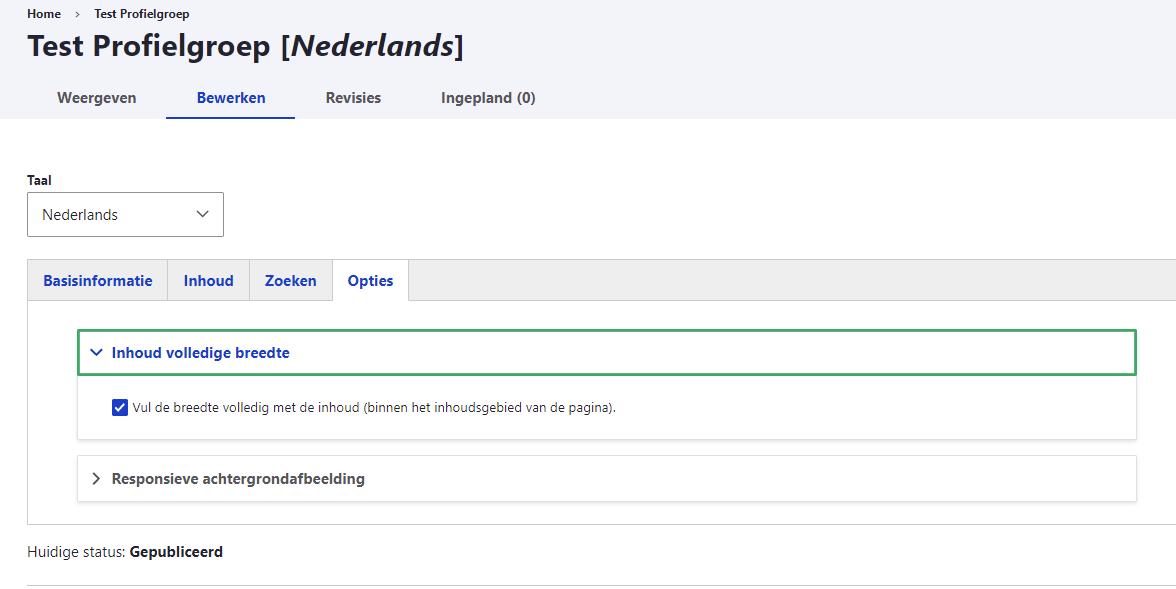Viewport: 1176px width, 589px height.
Task: Select the Zoeken tab
Action: [290, 281]
